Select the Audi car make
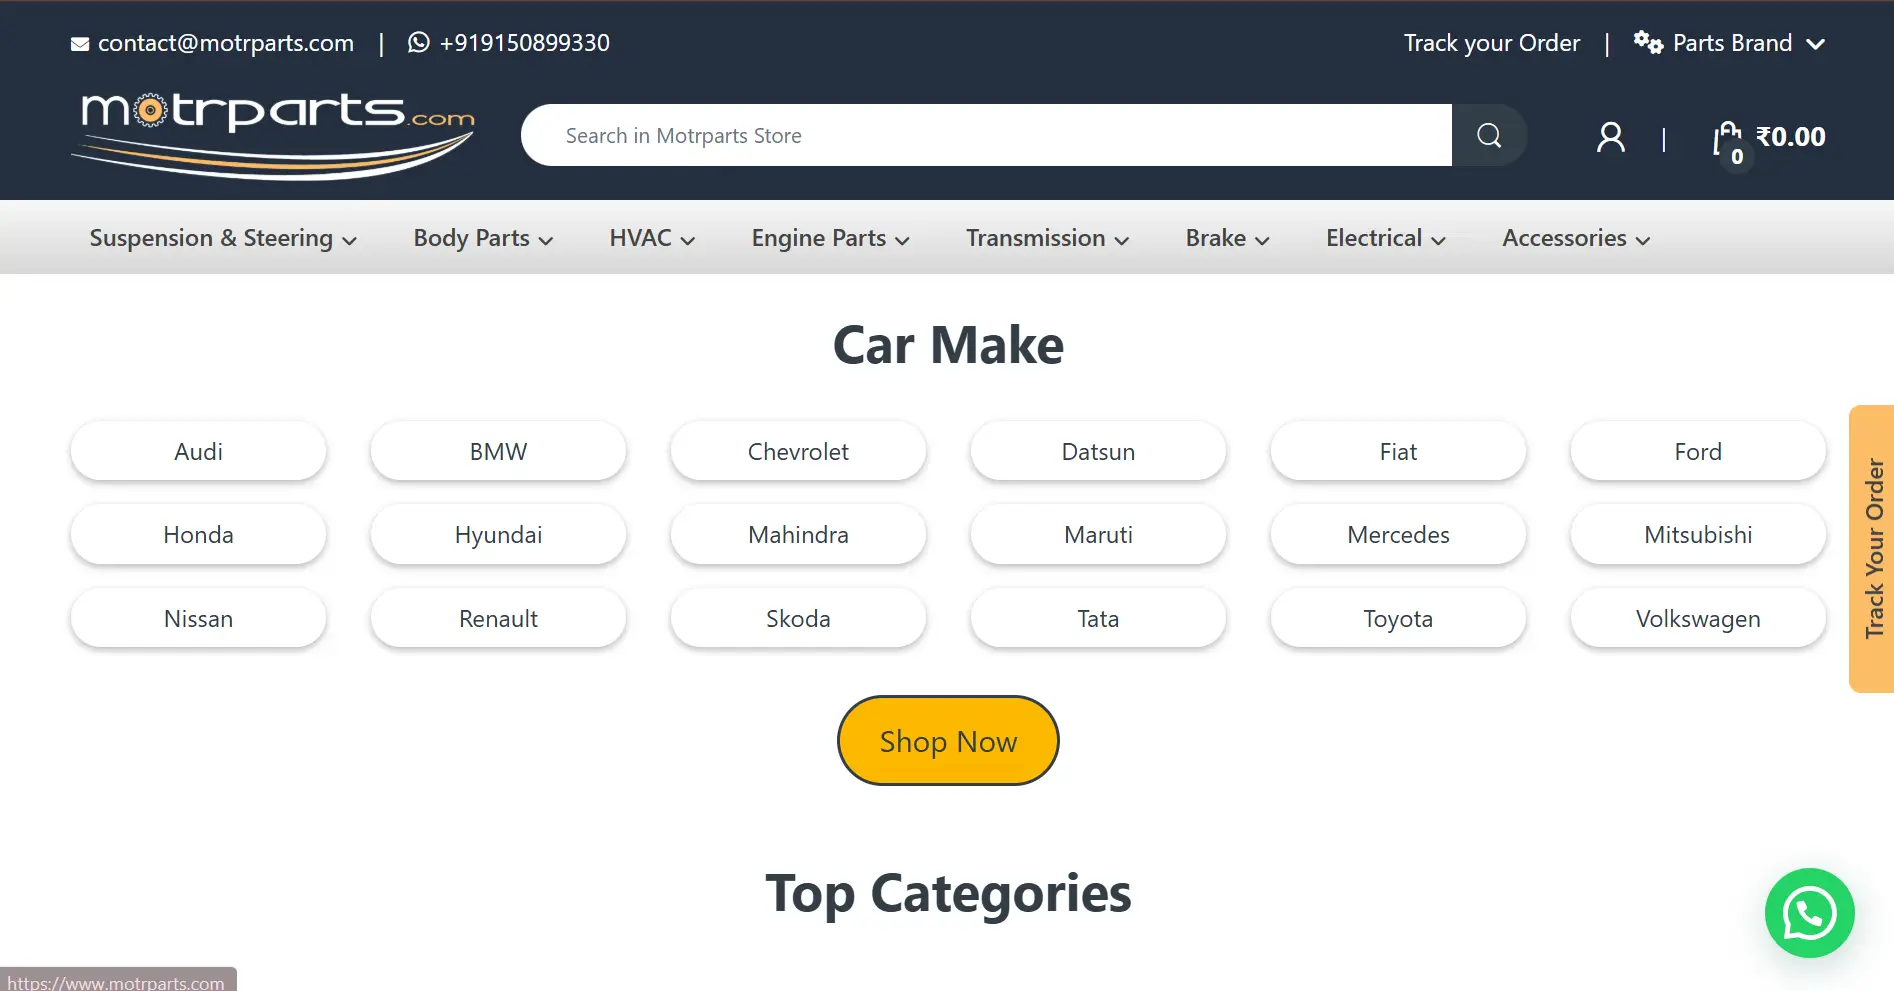The image size is (1894, 991). (198, 451)
